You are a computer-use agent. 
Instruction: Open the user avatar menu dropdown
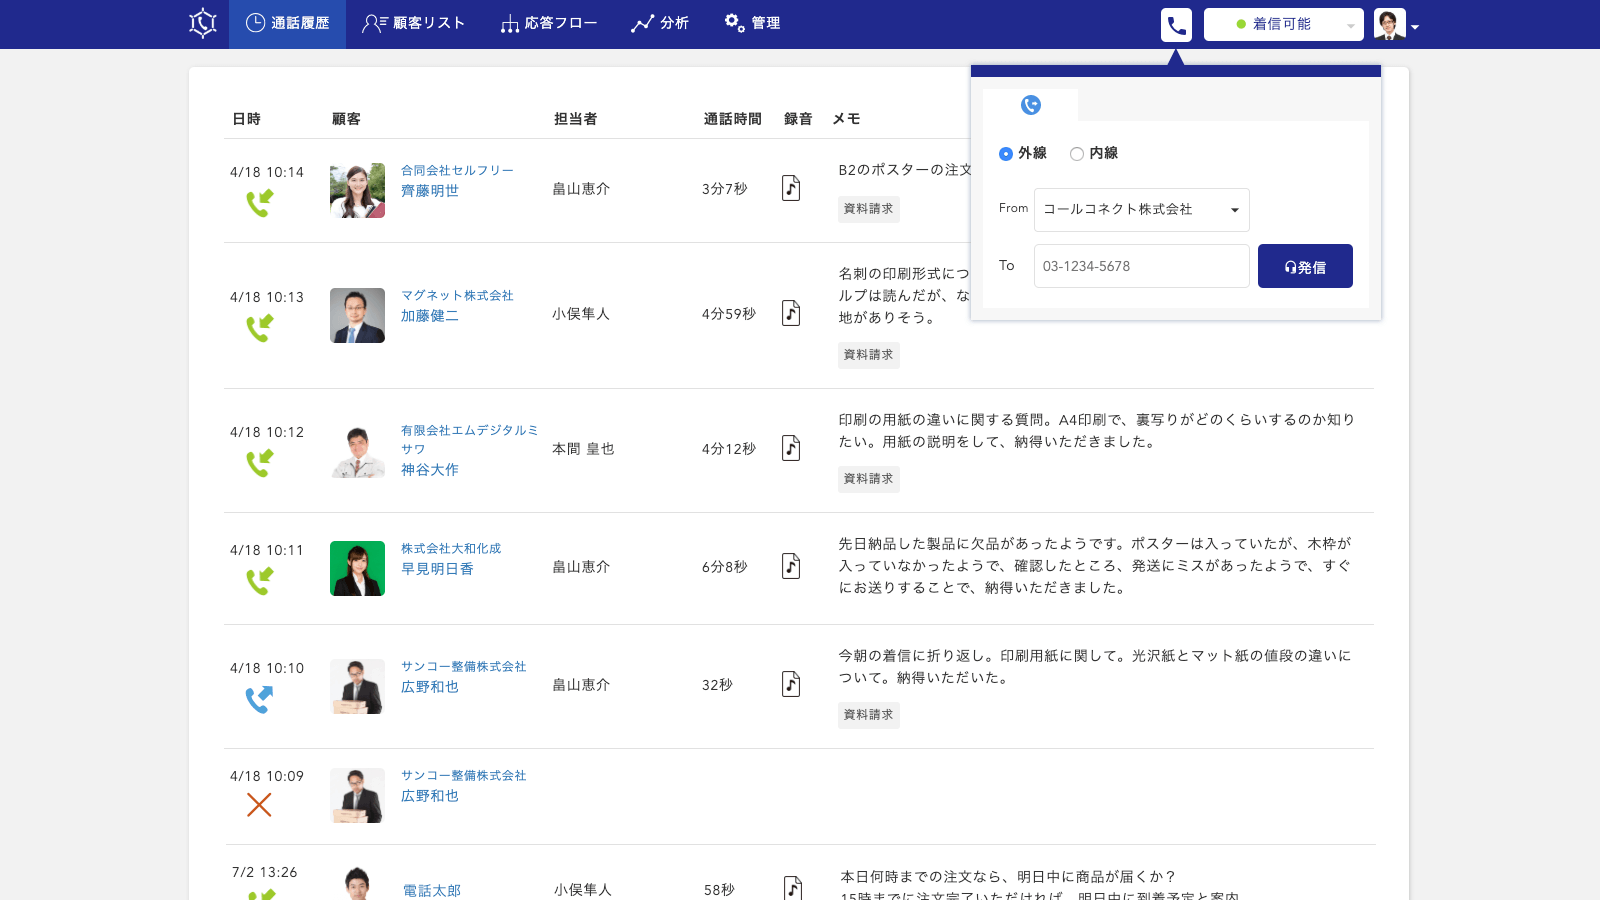click(x=1396, y=25)
